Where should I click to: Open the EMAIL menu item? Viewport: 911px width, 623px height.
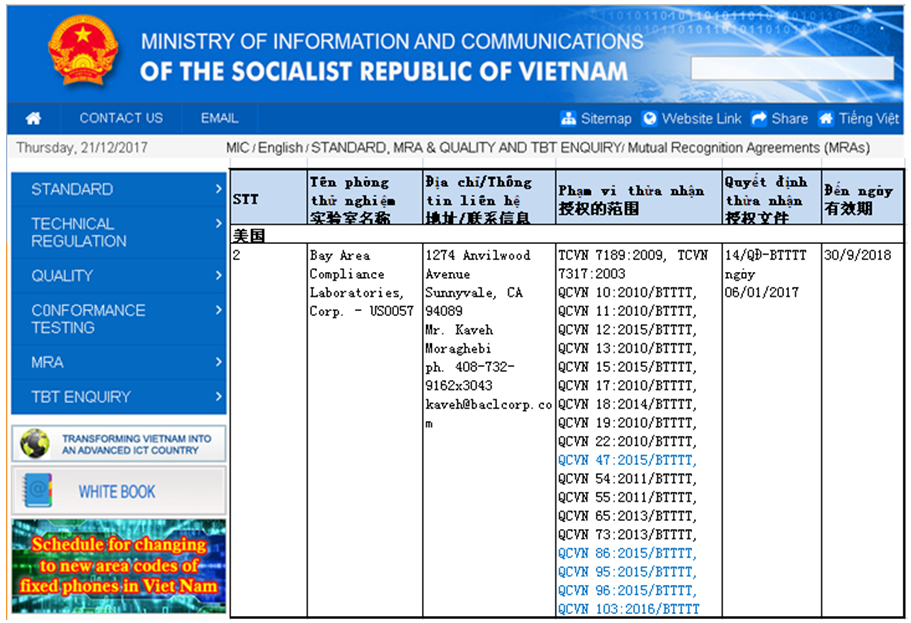tap(219, 119)
